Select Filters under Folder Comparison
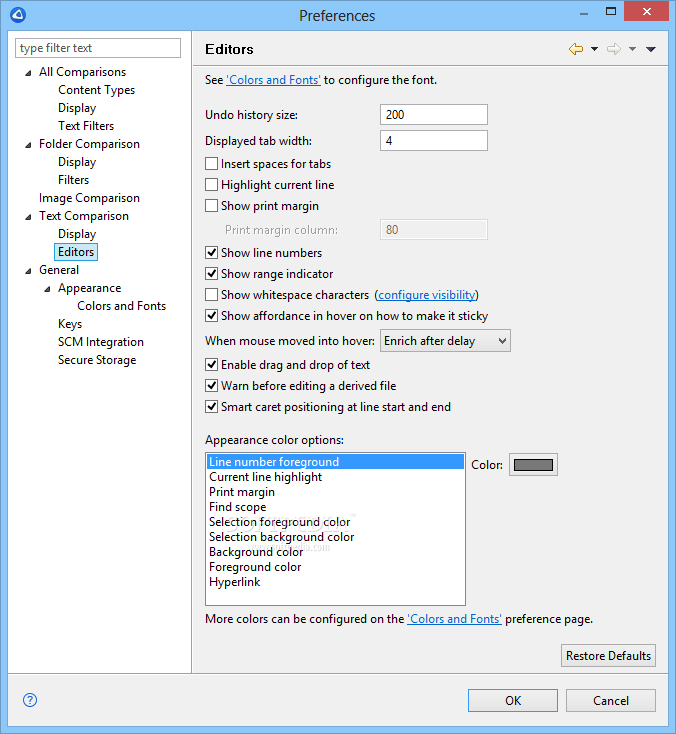 coord(73,180)
